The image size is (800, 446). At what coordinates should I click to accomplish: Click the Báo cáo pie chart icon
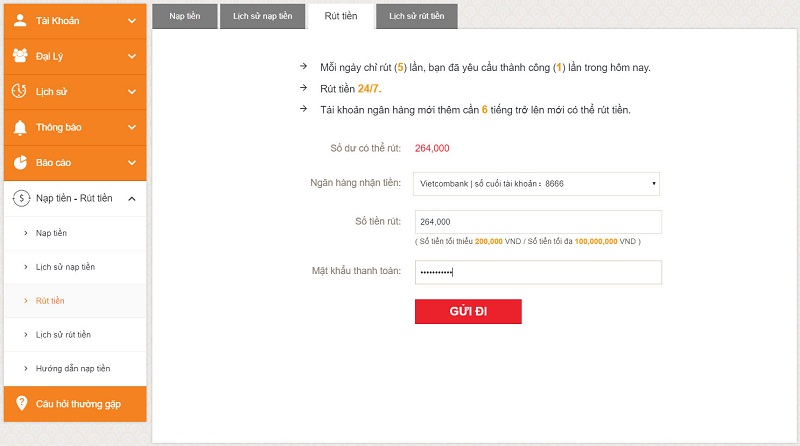20,162
